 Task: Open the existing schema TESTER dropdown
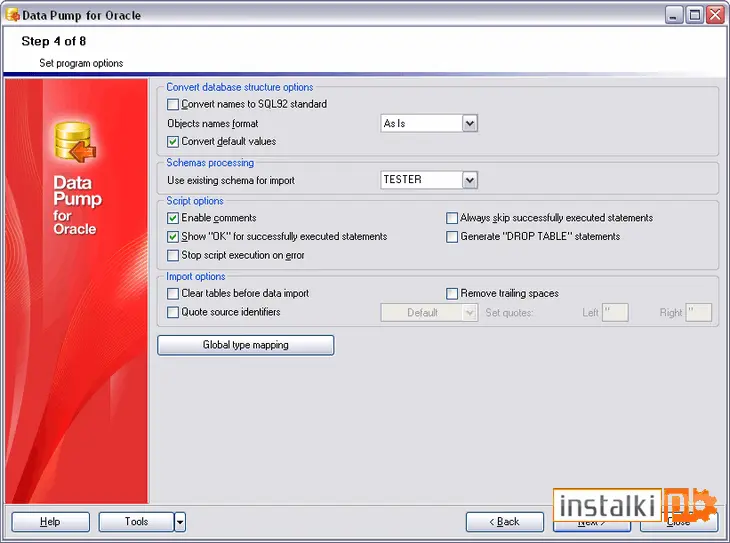click(x=470, y=180)
